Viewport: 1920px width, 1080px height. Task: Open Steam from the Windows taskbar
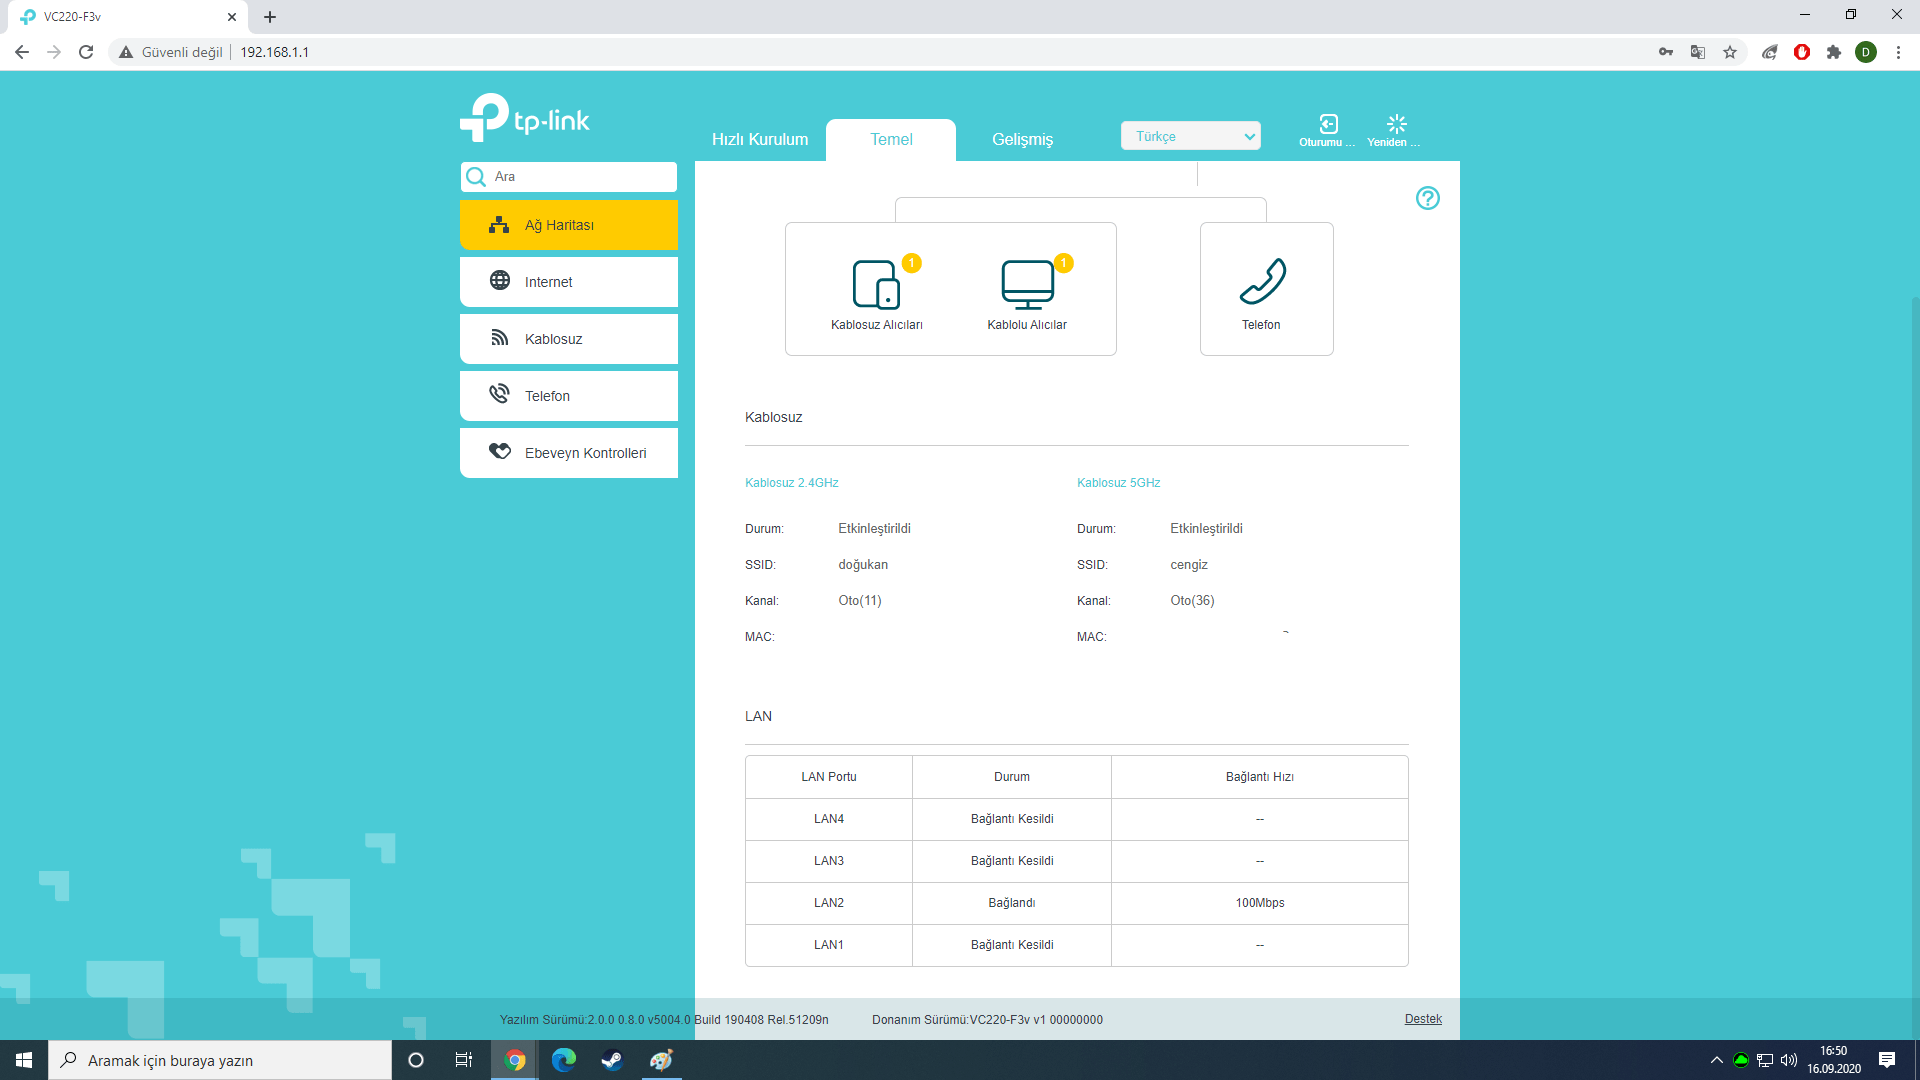(x=612, y=1060)
